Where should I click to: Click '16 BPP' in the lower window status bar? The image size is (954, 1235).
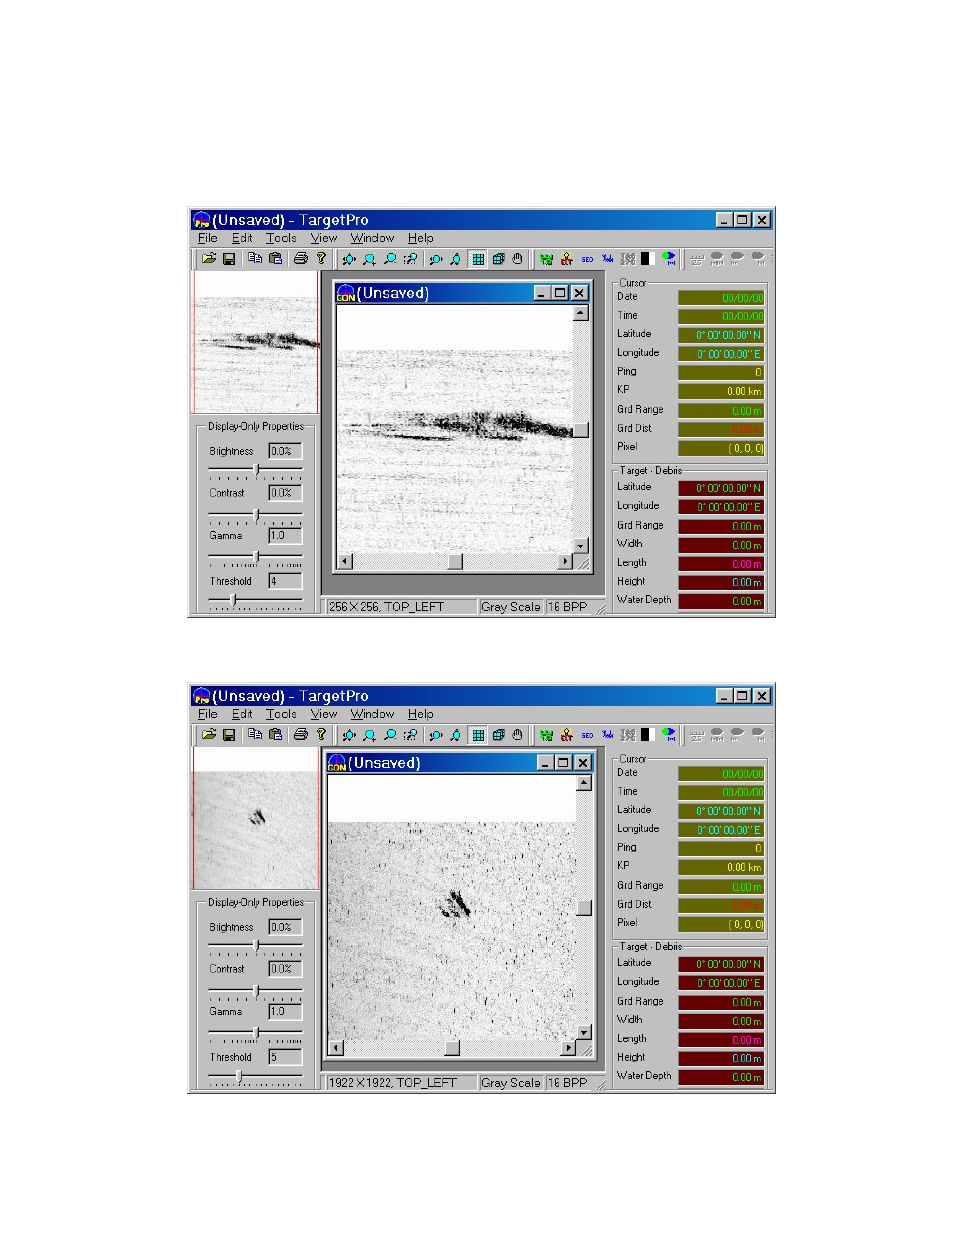568,1083
